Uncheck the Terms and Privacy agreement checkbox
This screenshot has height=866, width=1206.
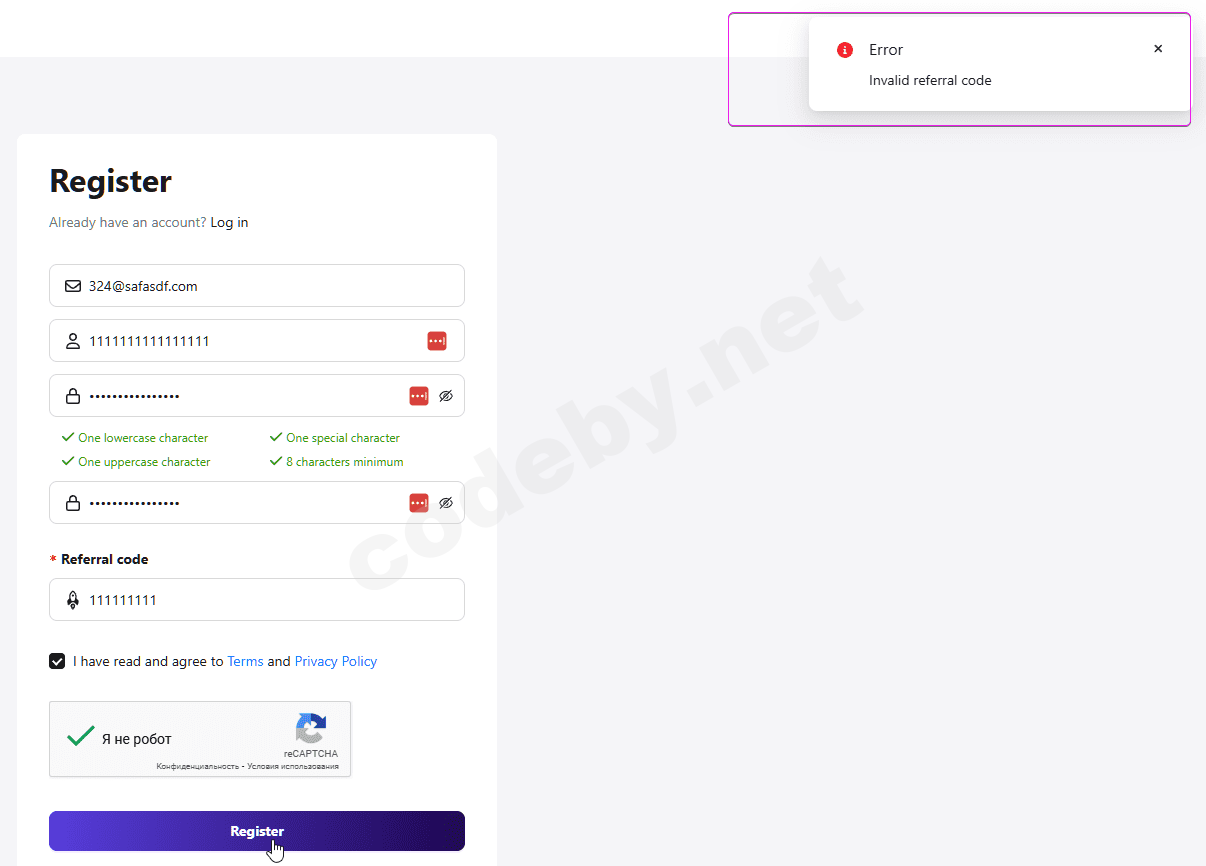coord(57,661)
